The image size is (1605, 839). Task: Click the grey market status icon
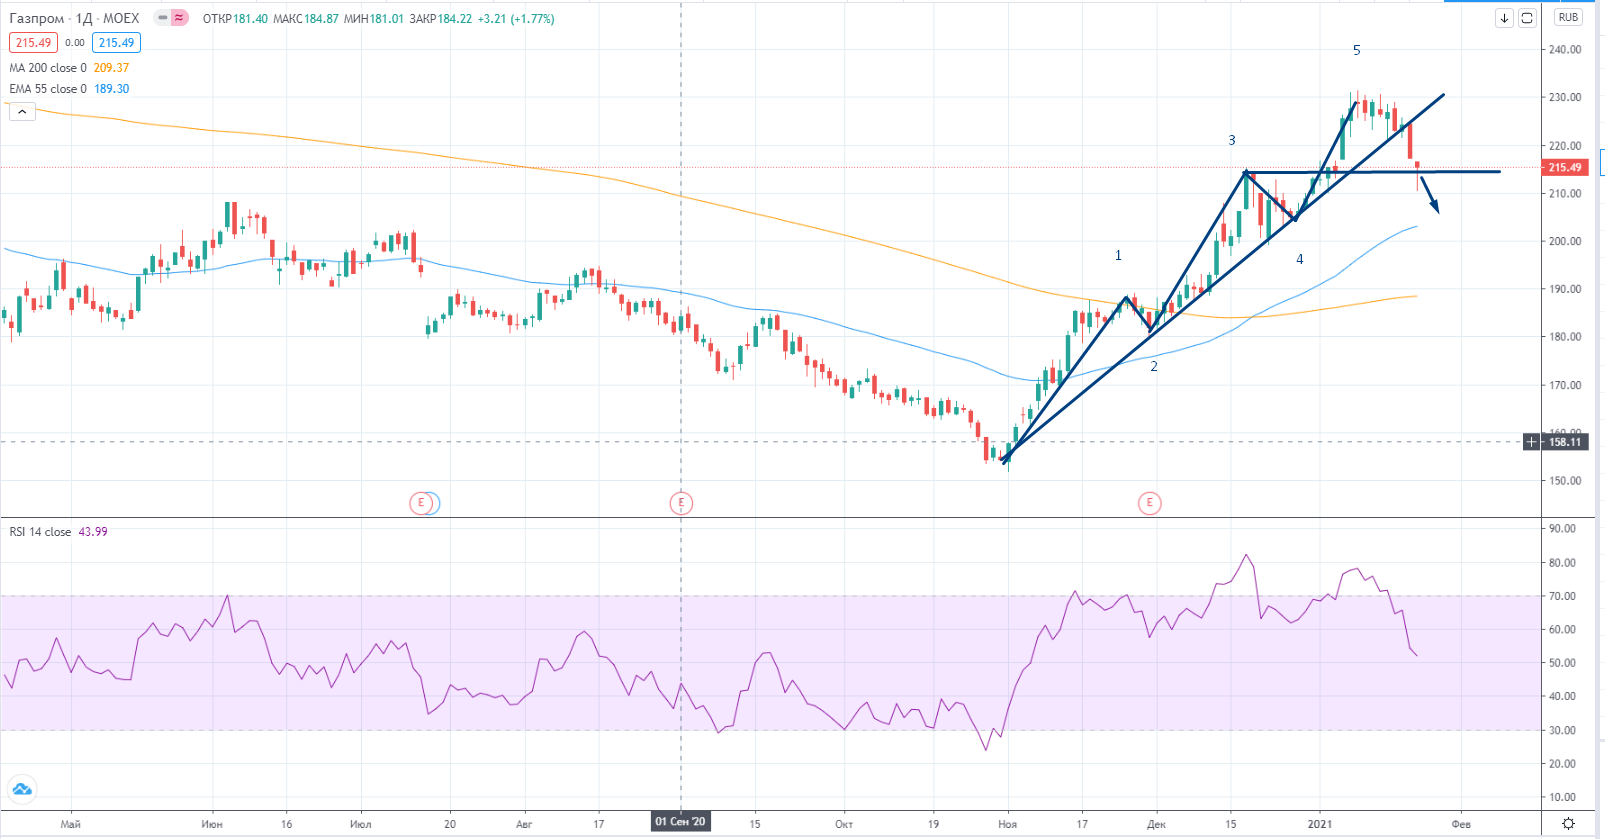click(162, 18)
